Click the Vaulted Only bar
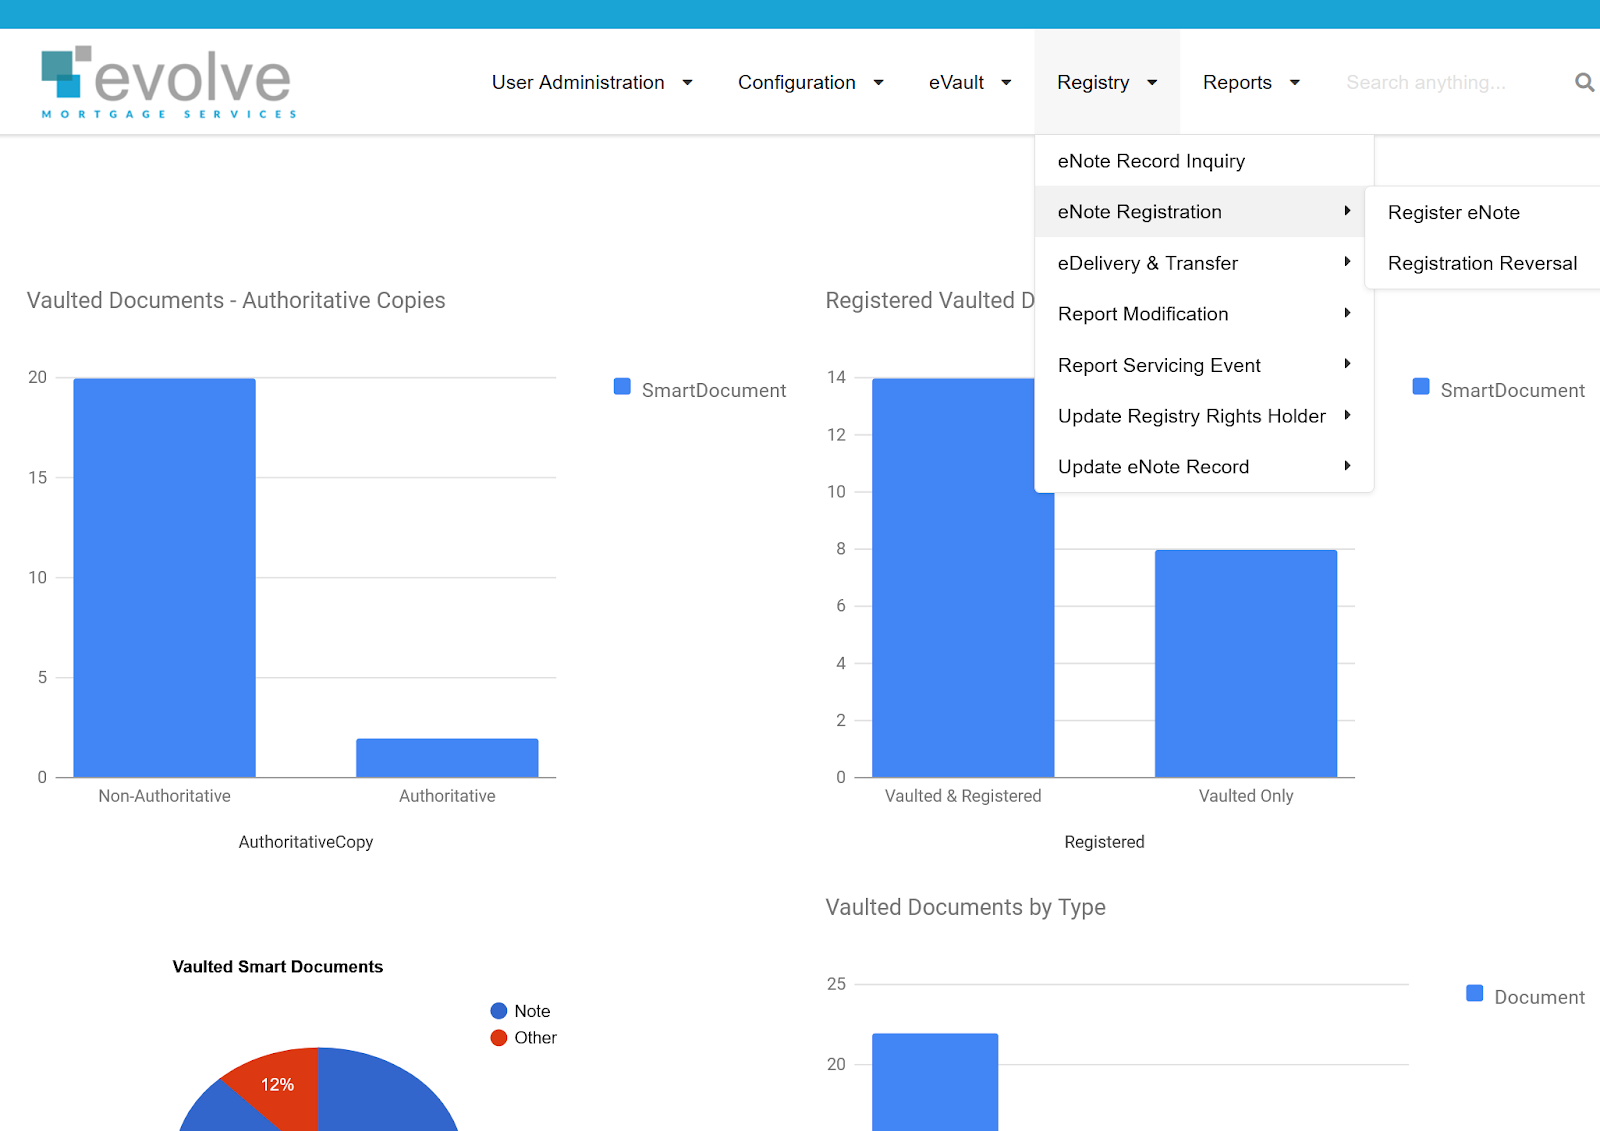This screenshot has height=1131, width=1600. (1246, 664)
